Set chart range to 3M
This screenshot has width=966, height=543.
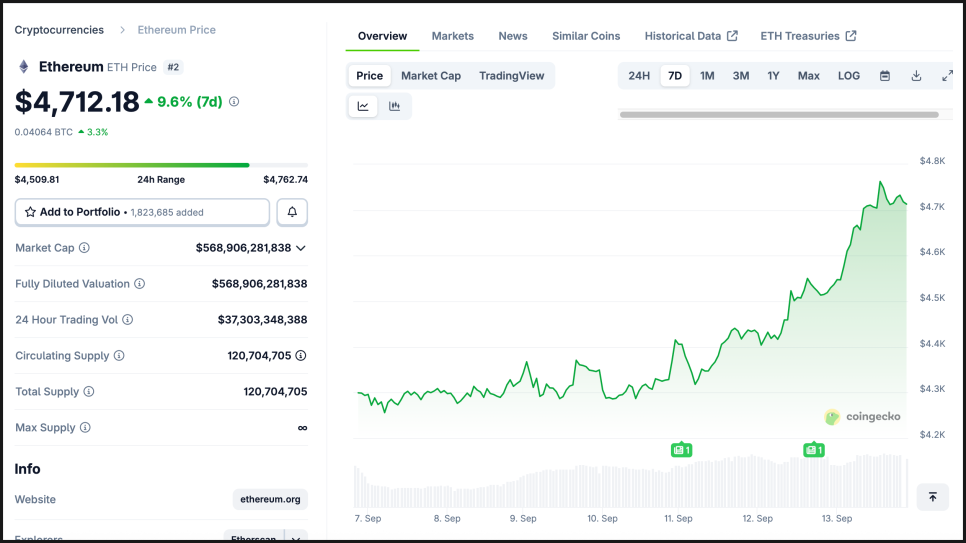741,76
